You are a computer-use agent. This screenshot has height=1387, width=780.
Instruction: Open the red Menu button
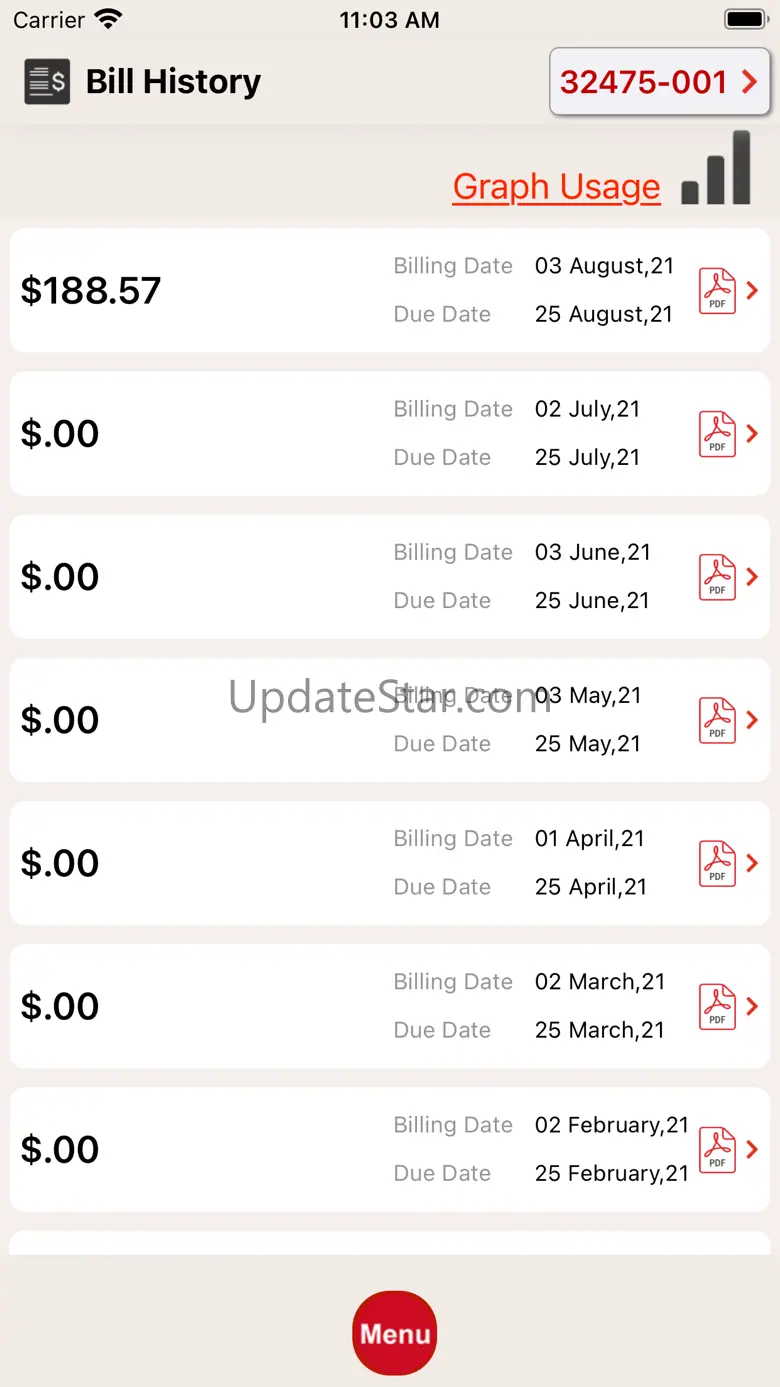[x=395, y=1333]
